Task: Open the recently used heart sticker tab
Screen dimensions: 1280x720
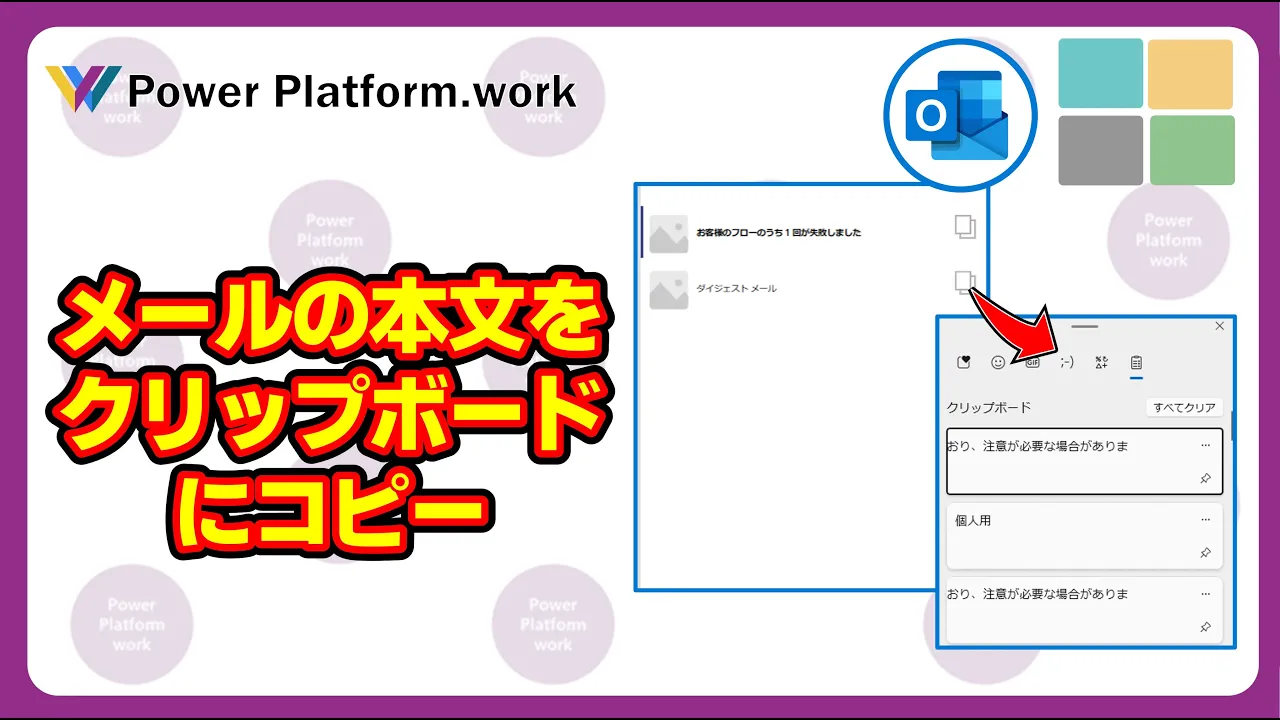Action: pyautogui.click(x=964, y=363)
